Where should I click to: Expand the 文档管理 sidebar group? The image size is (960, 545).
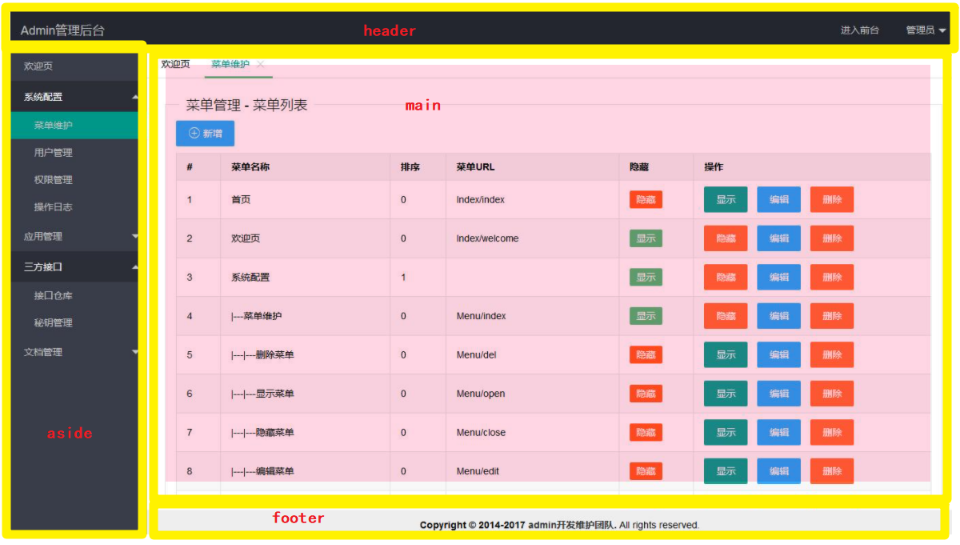(74, 352)
